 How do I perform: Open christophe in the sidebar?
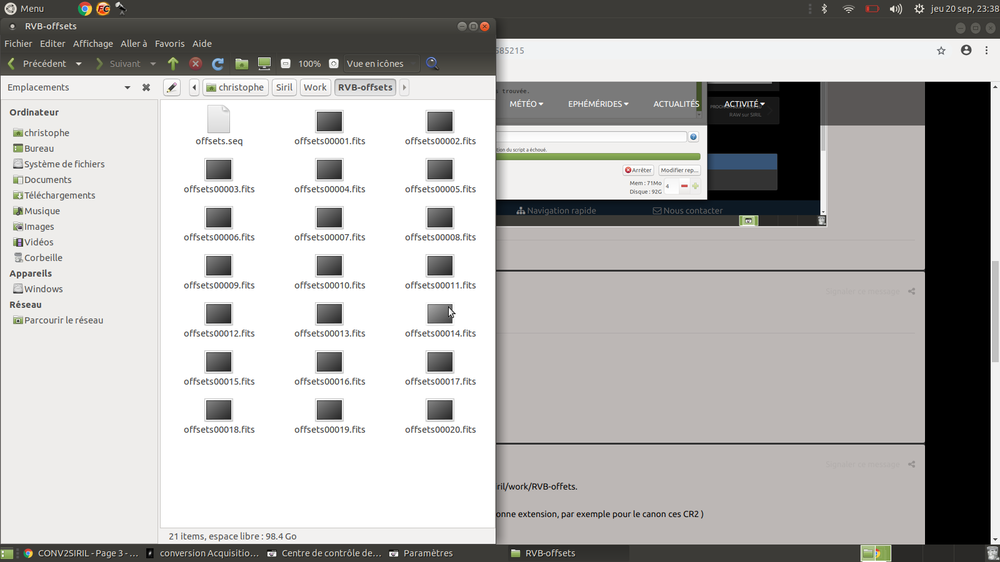pyautogui.click(x=41, y=133)
